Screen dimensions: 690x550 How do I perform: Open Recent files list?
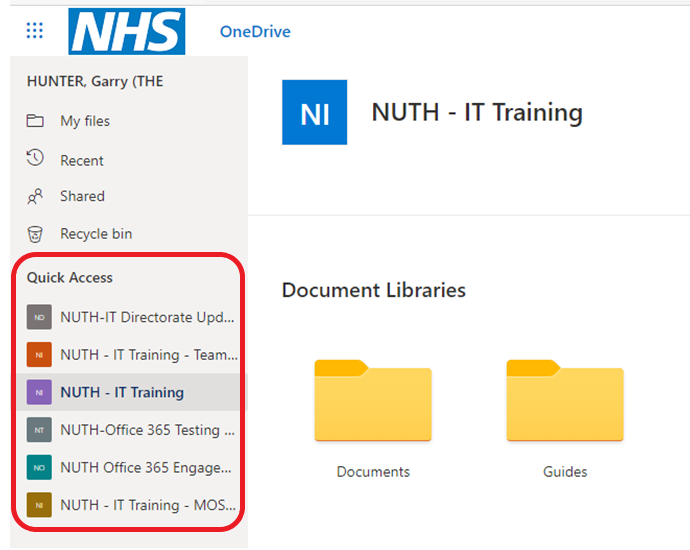pos(82,161)
